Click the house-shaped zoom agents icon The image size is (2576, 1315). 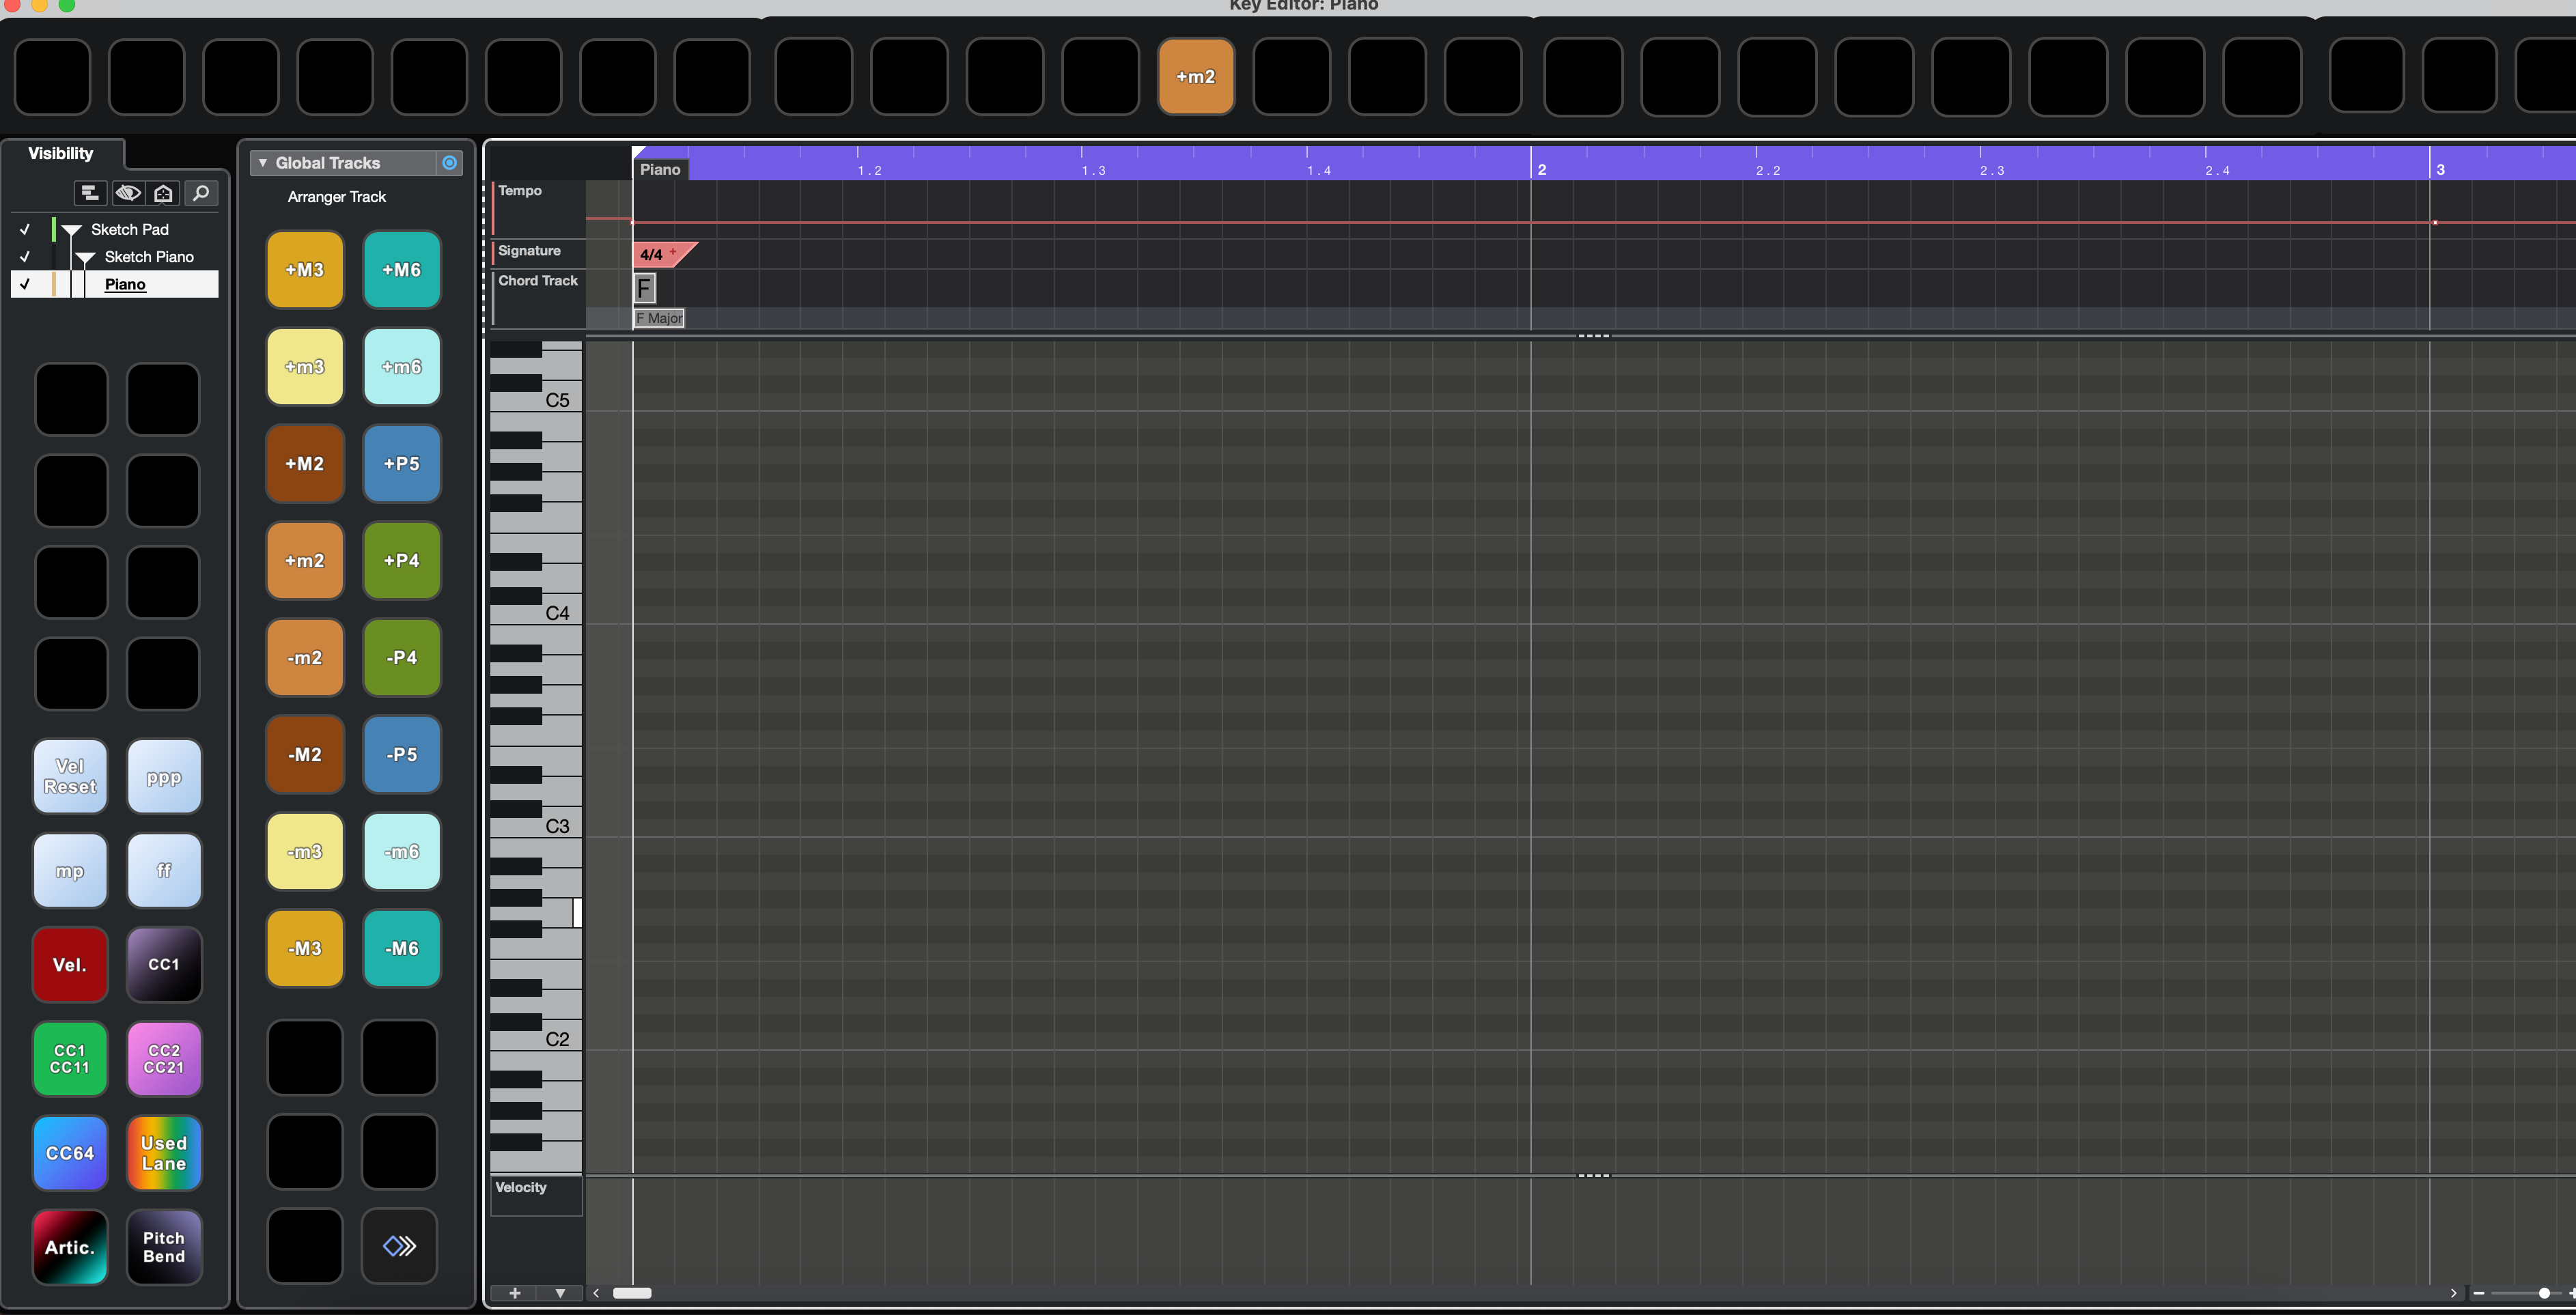[164, 193]
